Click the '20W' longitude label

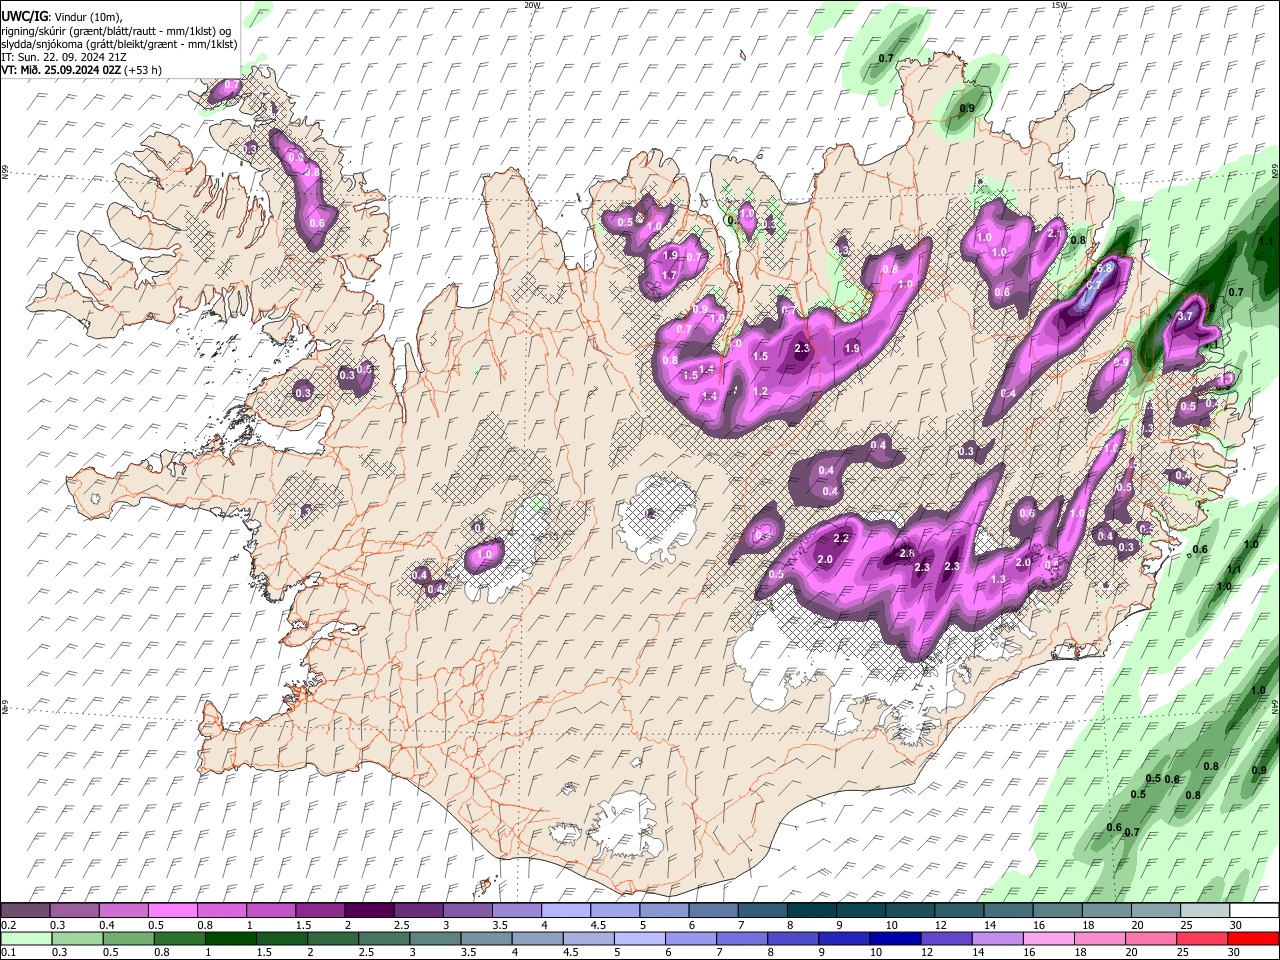tap(532, 5)
